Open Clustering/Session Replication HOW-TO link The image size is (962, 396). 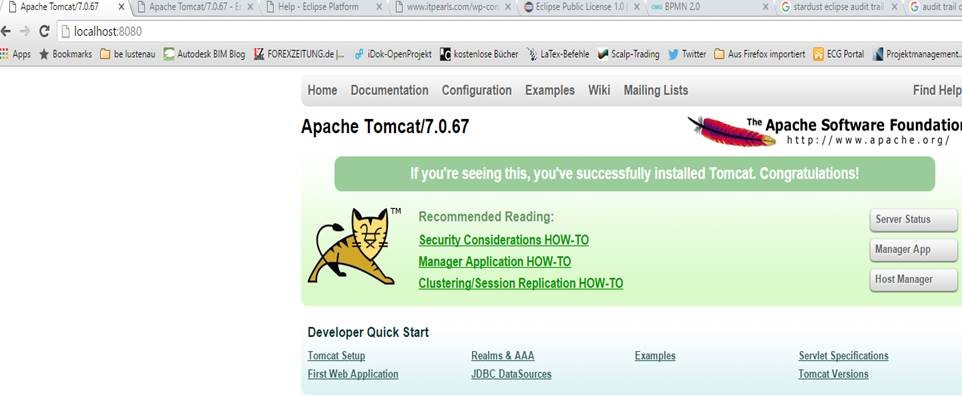pos(521,284)
